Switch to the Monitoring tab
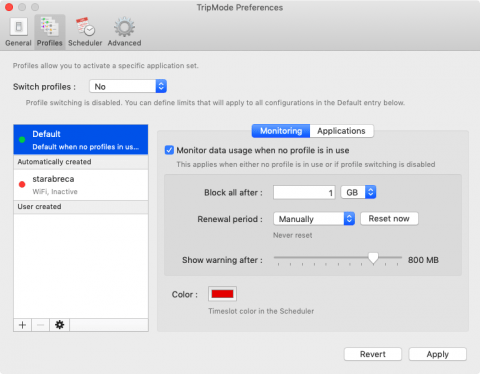This screenshot has width=480, height=374. tap(281, 131)
